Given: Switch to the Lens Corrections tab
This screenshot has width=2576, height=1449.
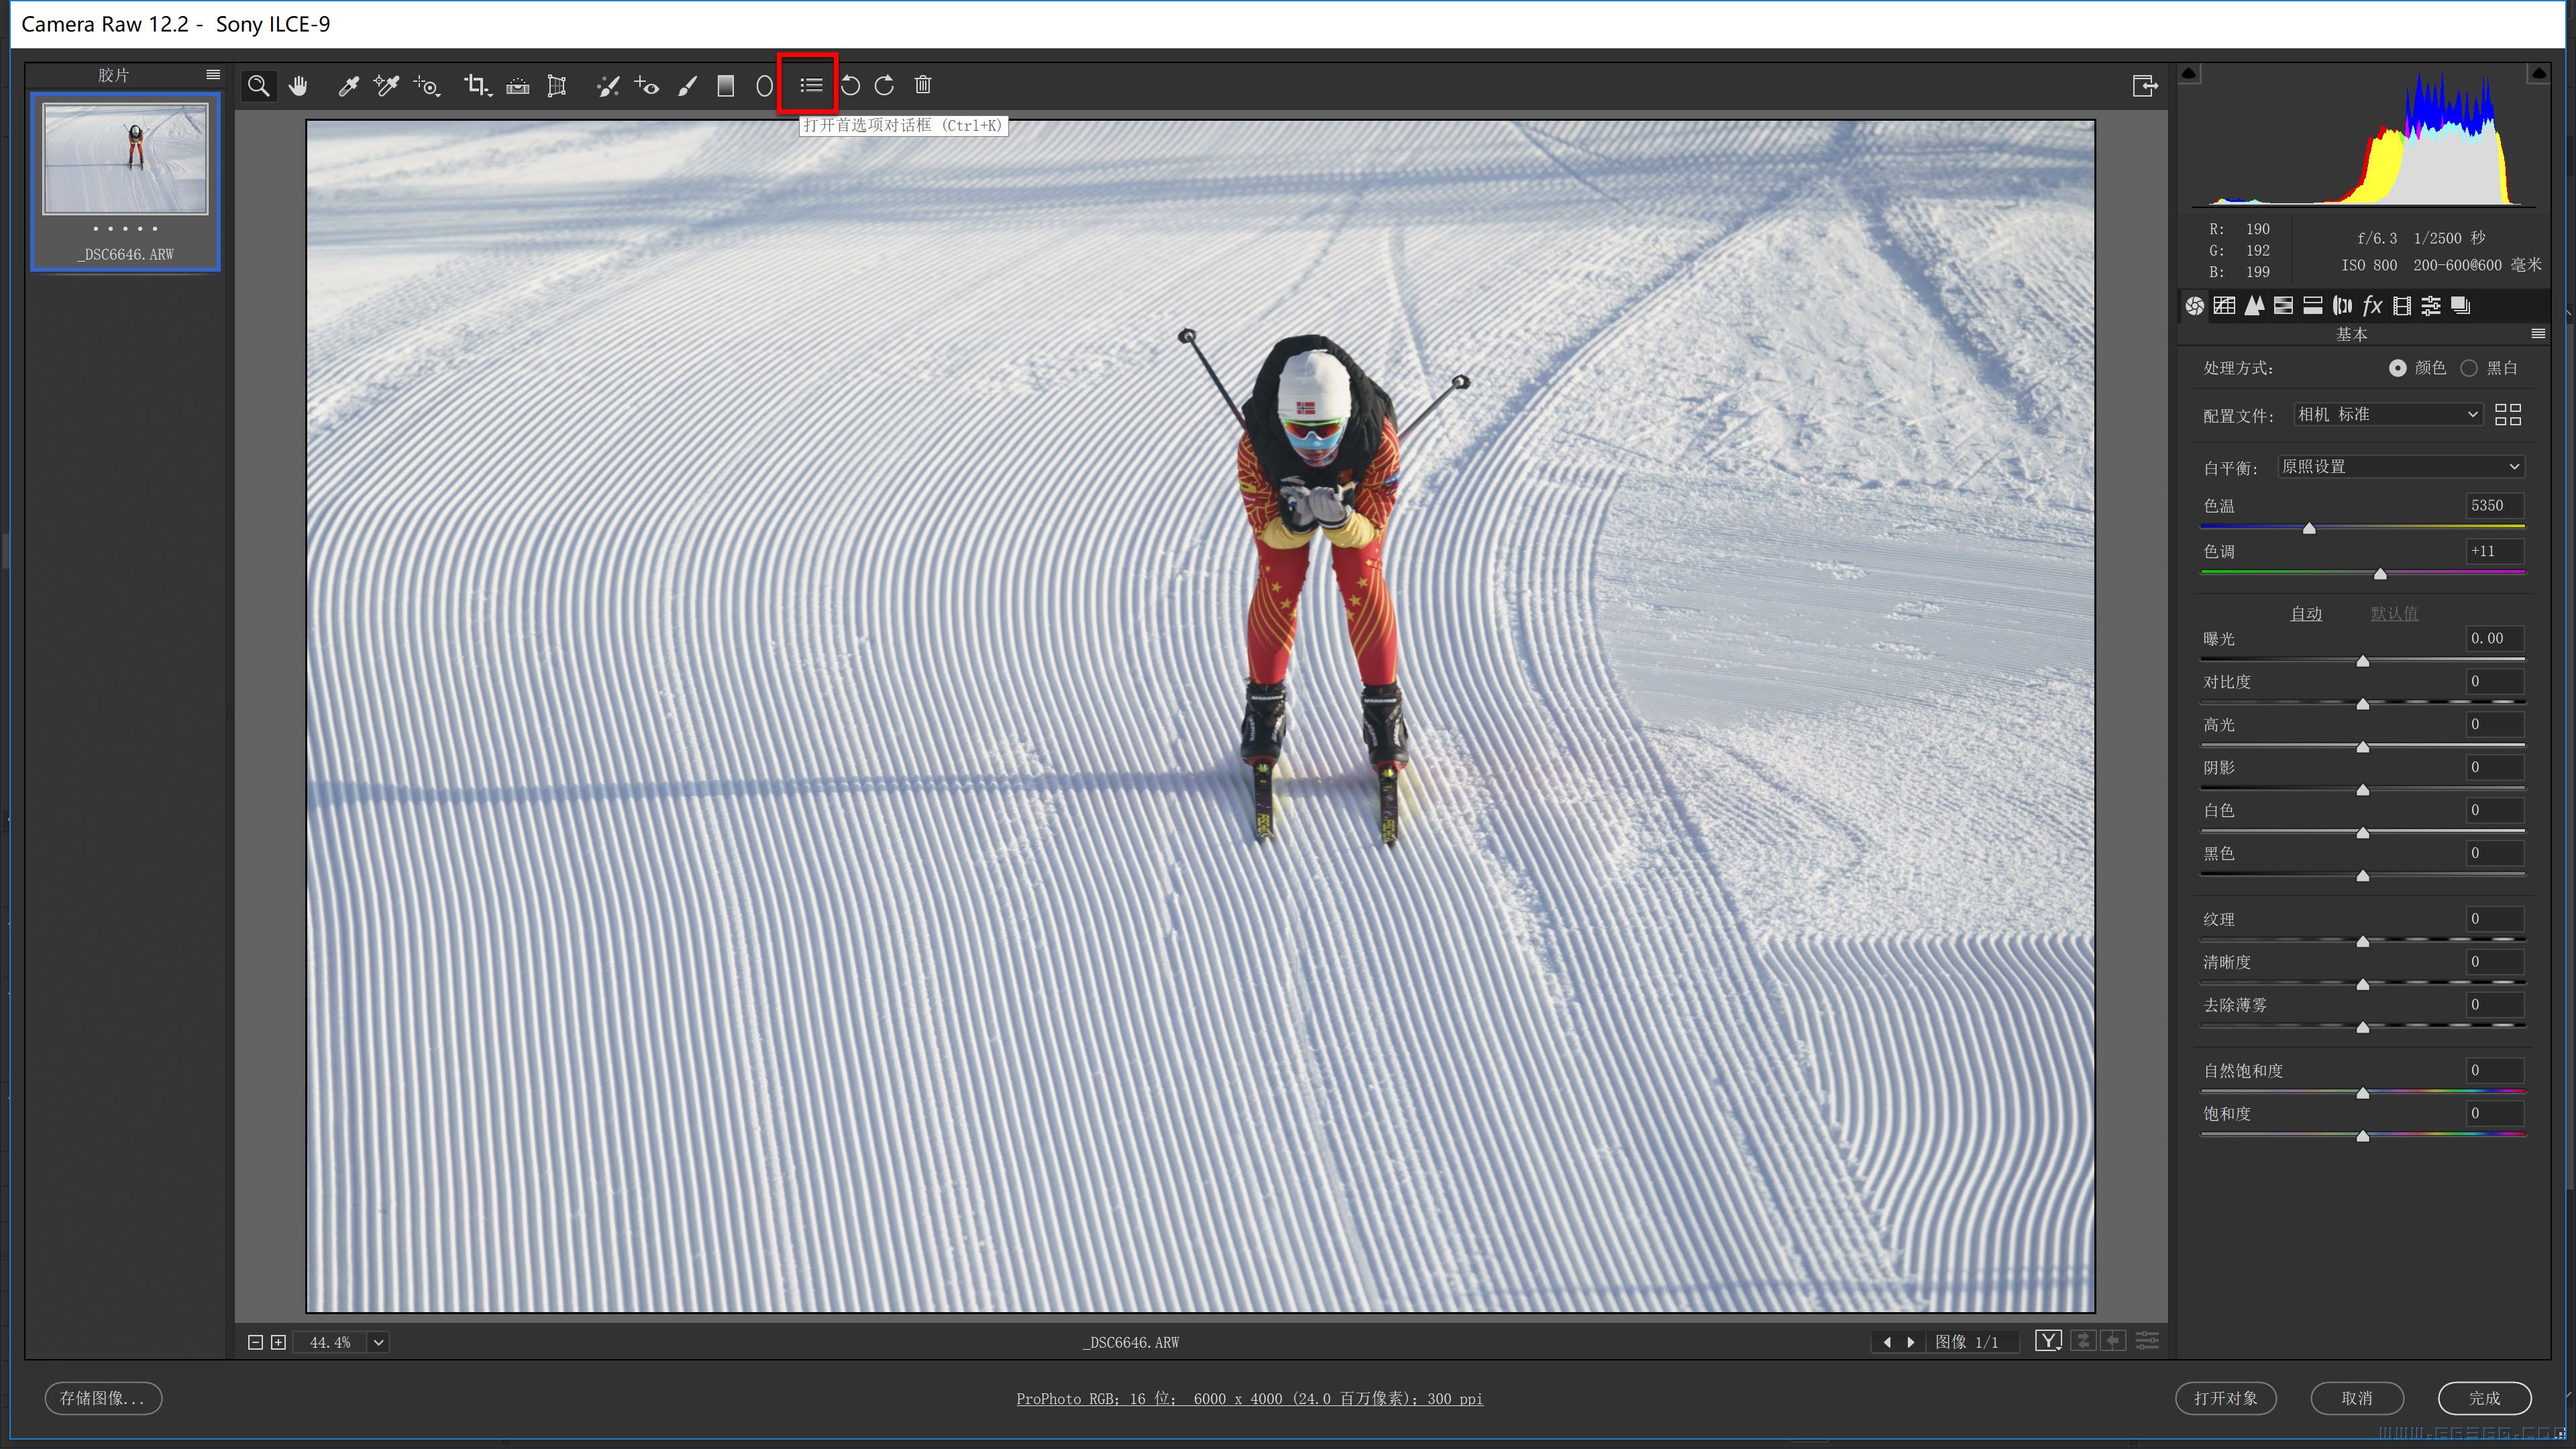Looking at the screenshot, I should 2342,306.
